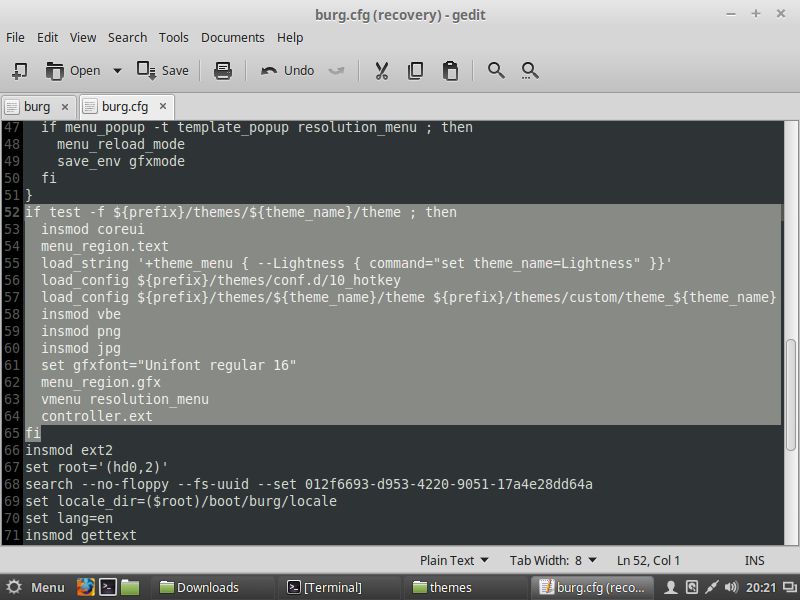Launch terminal from panel launcher icon
800x600 pixels.
(x=108, y=587)
